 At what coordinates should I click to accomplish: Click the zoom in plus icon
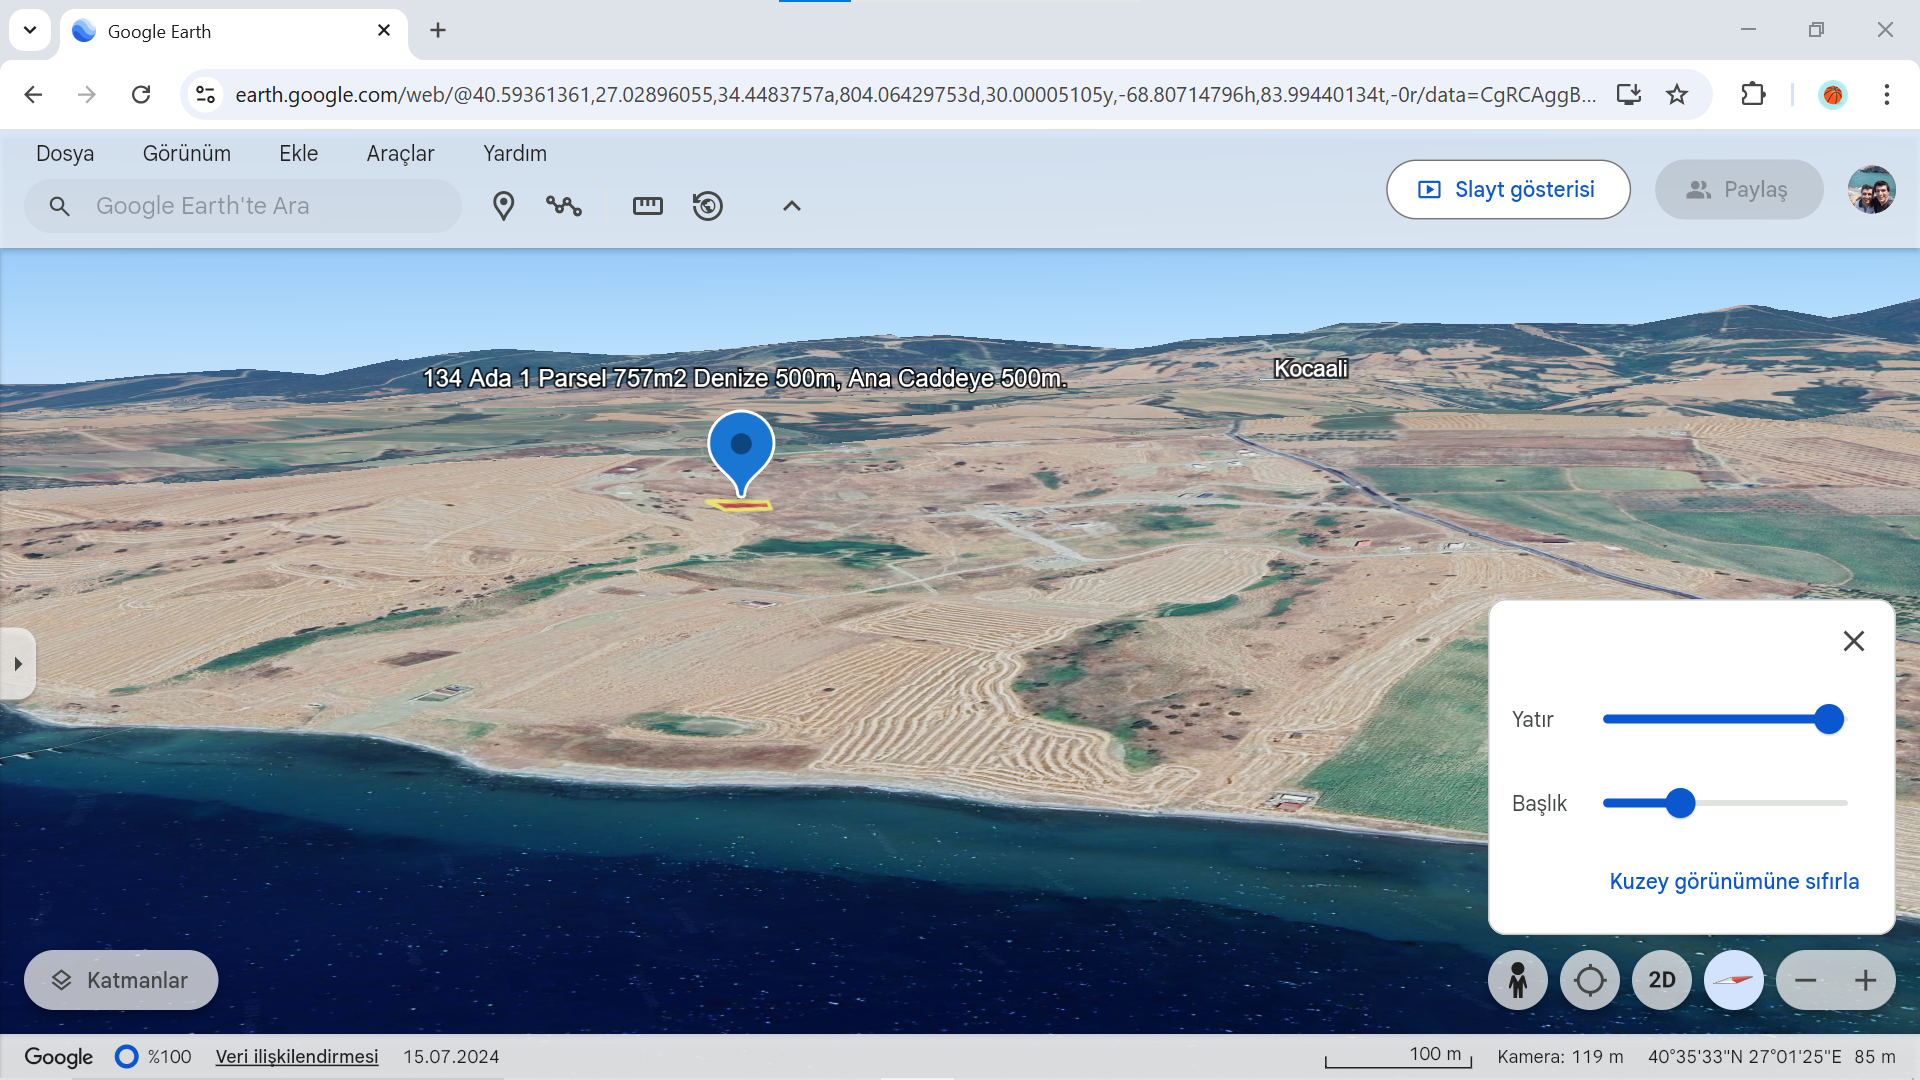pyautogui.click(x=1865, y=980)
